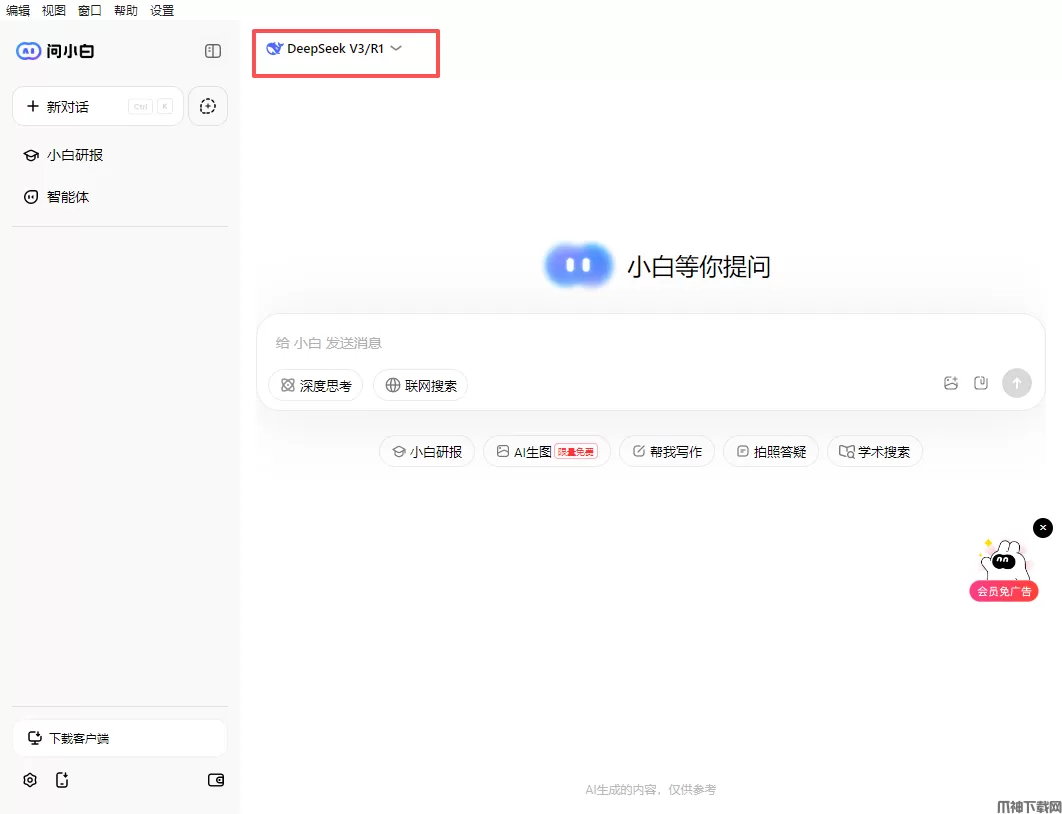1062x814 pixels.
Task: Toggle 深度思考 deep thinking mode
Action: coord(316,385)
